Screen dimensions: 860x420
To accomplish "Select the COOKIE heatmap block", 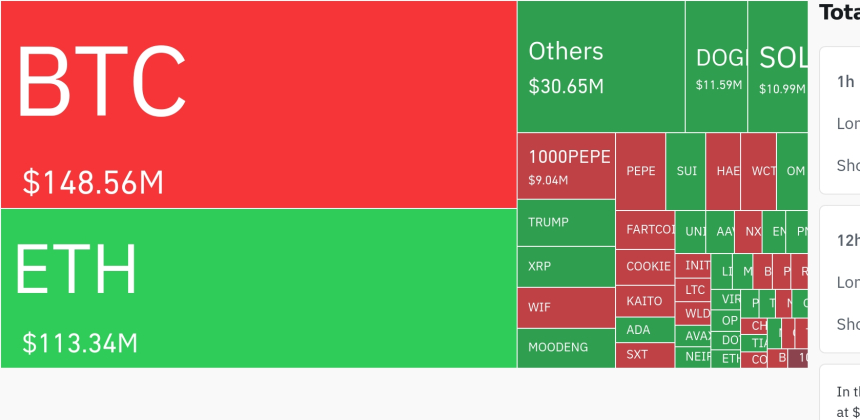I will pos(645,267).
